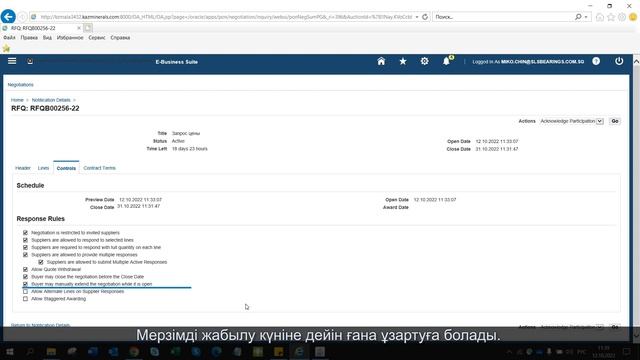
Task: Open the Windows Start menu
Action: 9,351
